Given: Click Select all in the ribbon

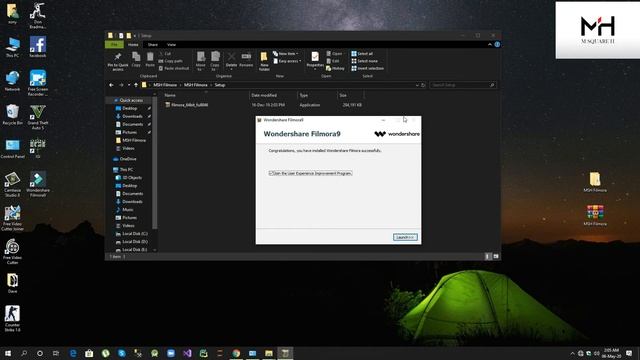Looking at the screenshot, I should 362,54.
